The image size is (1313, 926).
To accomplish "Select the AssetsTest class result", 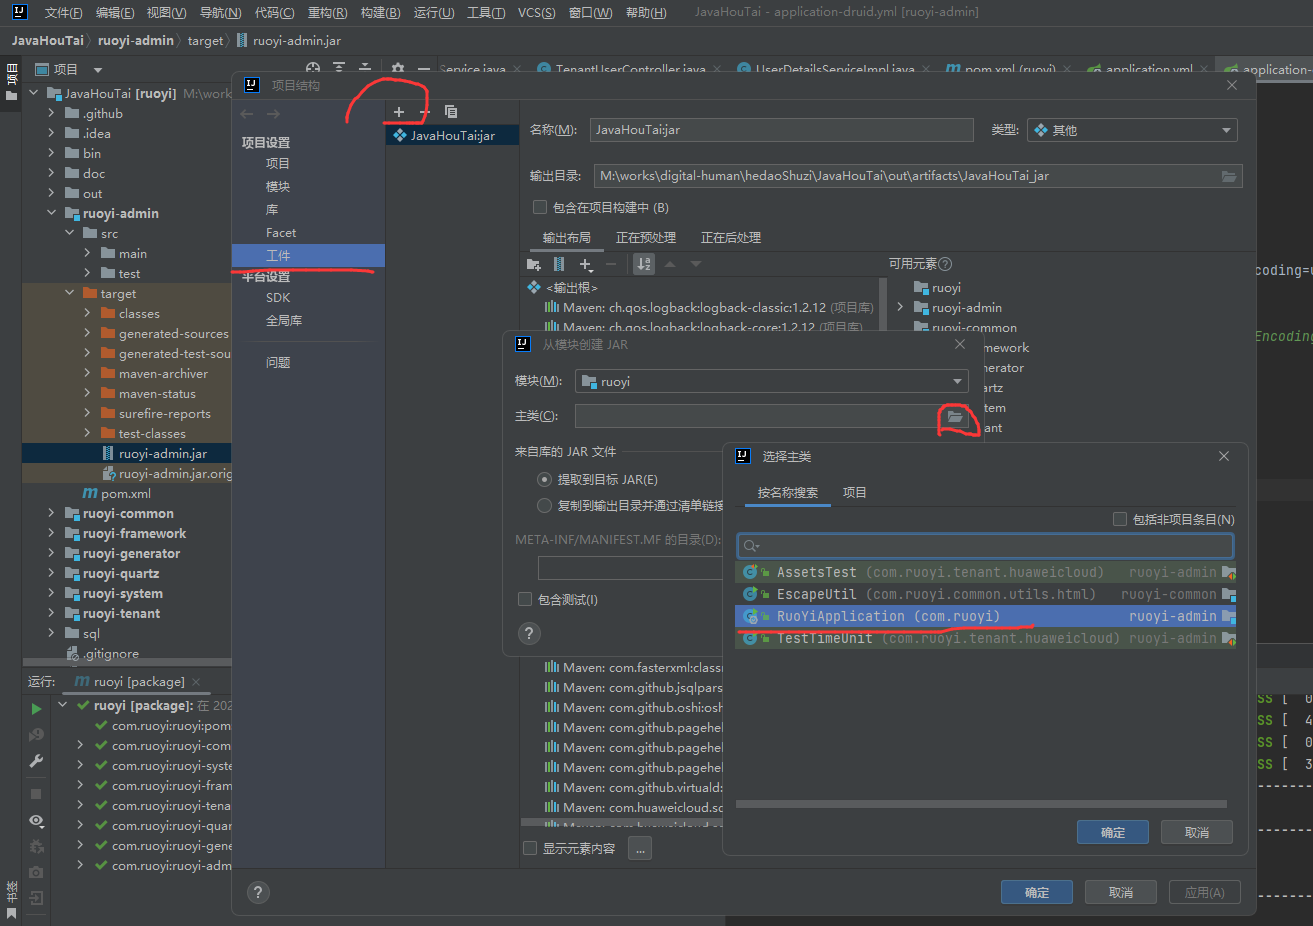I will [985, 572].
